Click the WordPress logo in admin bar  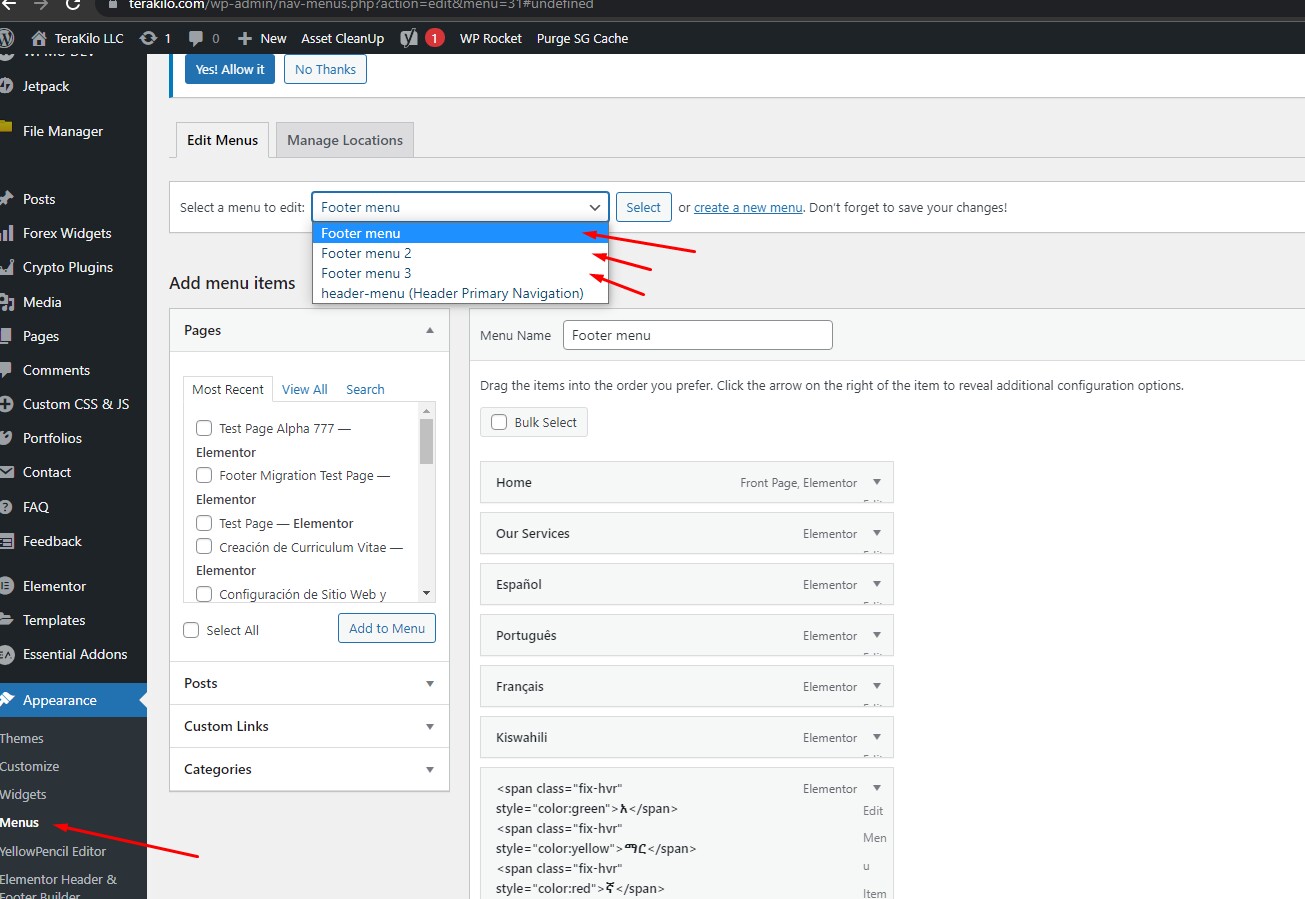(x=8, y=38)
